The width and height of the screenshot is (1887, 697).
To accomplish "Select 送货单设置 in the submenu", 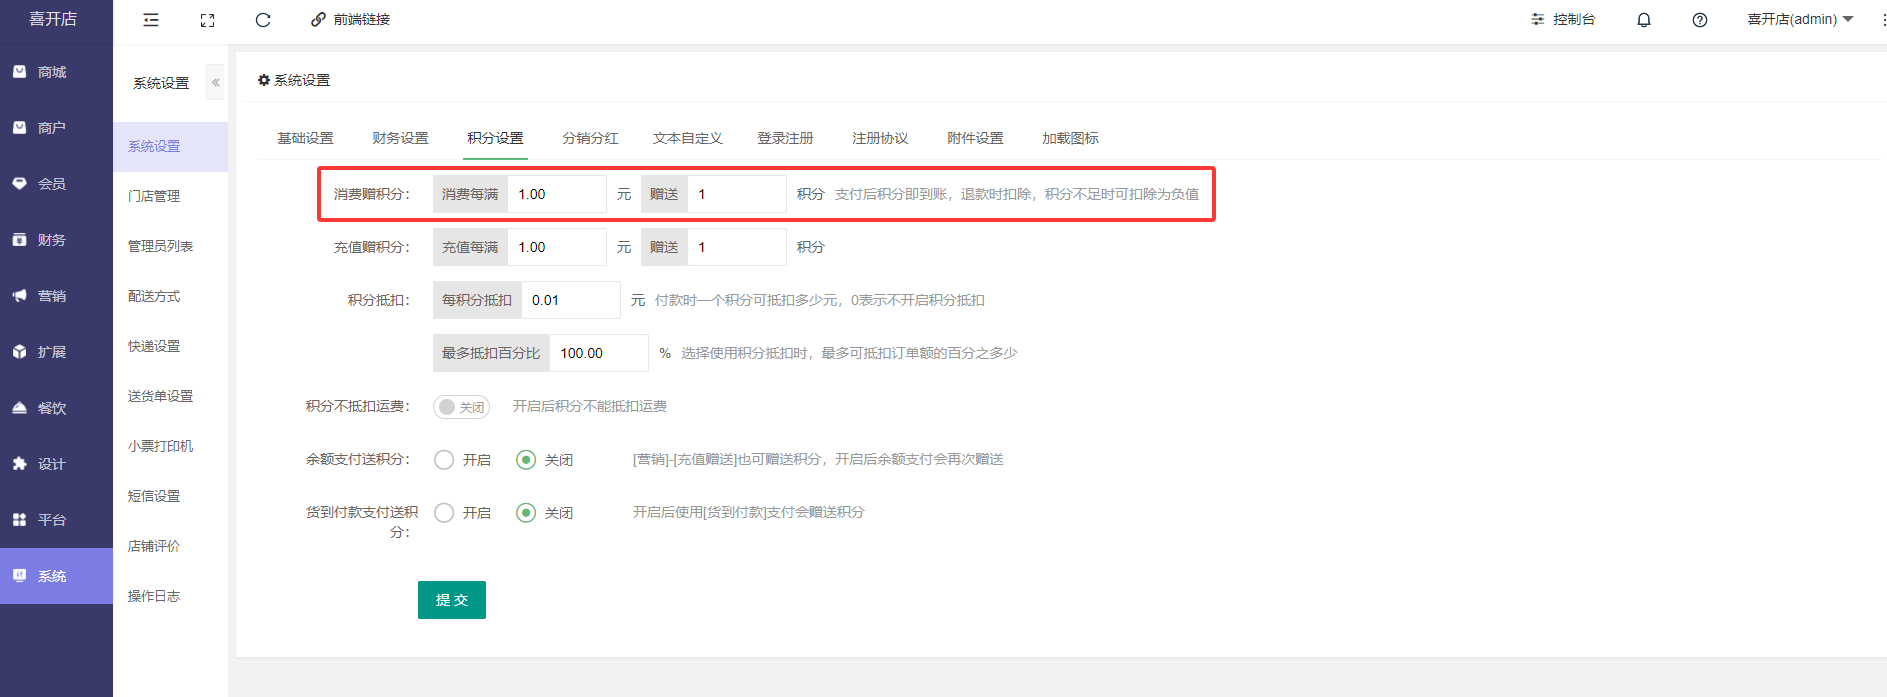I will click(170, 396).
